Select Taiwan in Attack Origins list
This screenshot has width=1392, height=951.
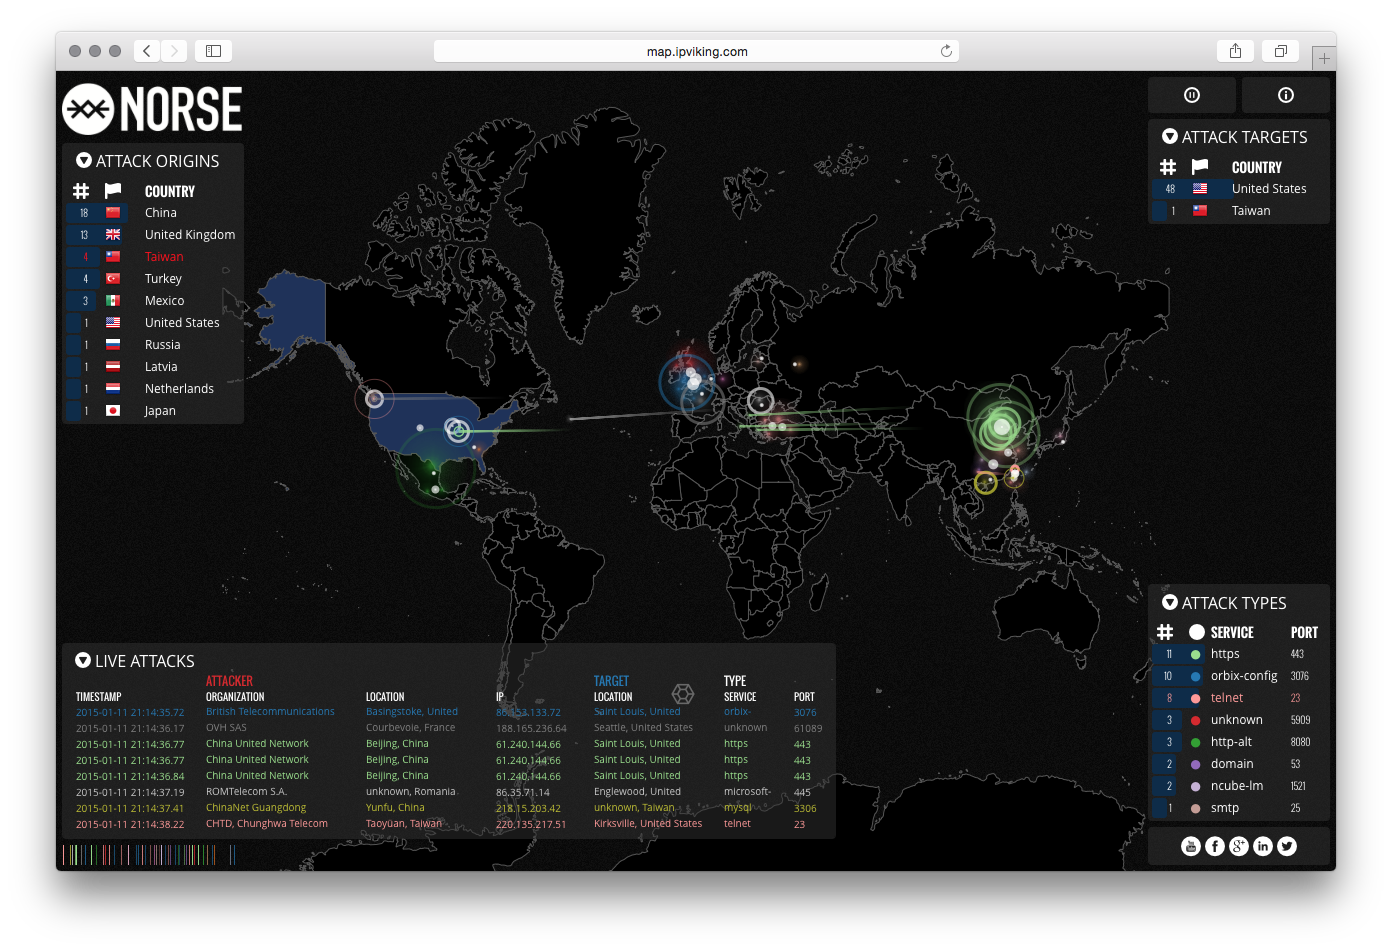(163, 256)
